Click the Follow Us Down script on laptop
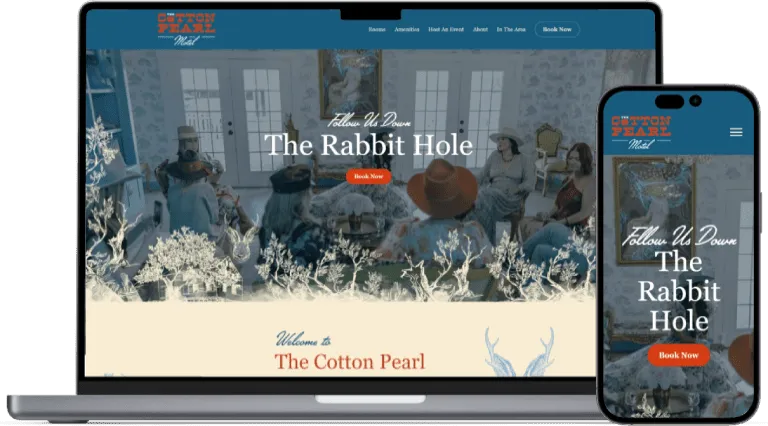 point(368,121)
